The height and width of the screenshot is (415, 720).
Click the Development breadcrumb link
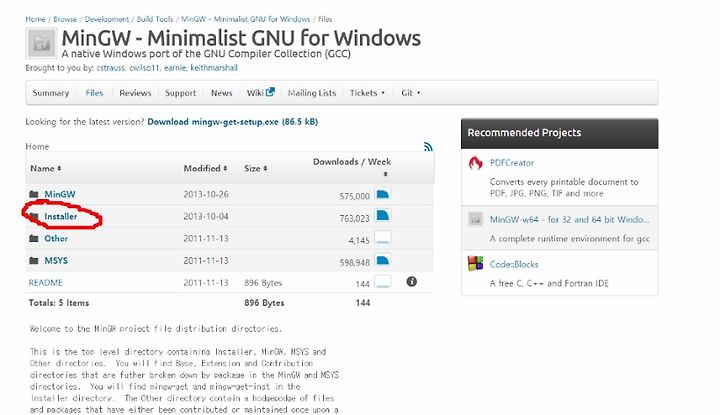[107, 19]
